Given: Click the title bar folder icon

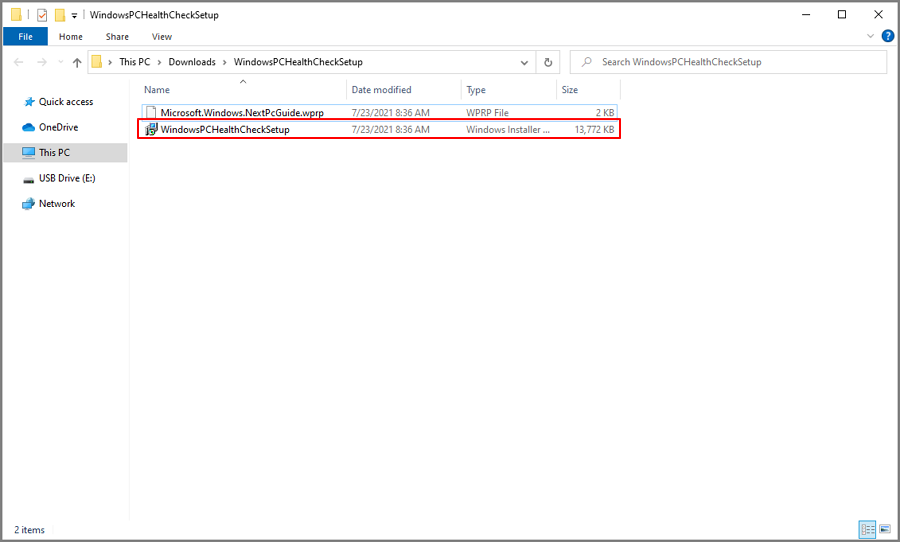Looking at the screenshot, I should point(16,14).
